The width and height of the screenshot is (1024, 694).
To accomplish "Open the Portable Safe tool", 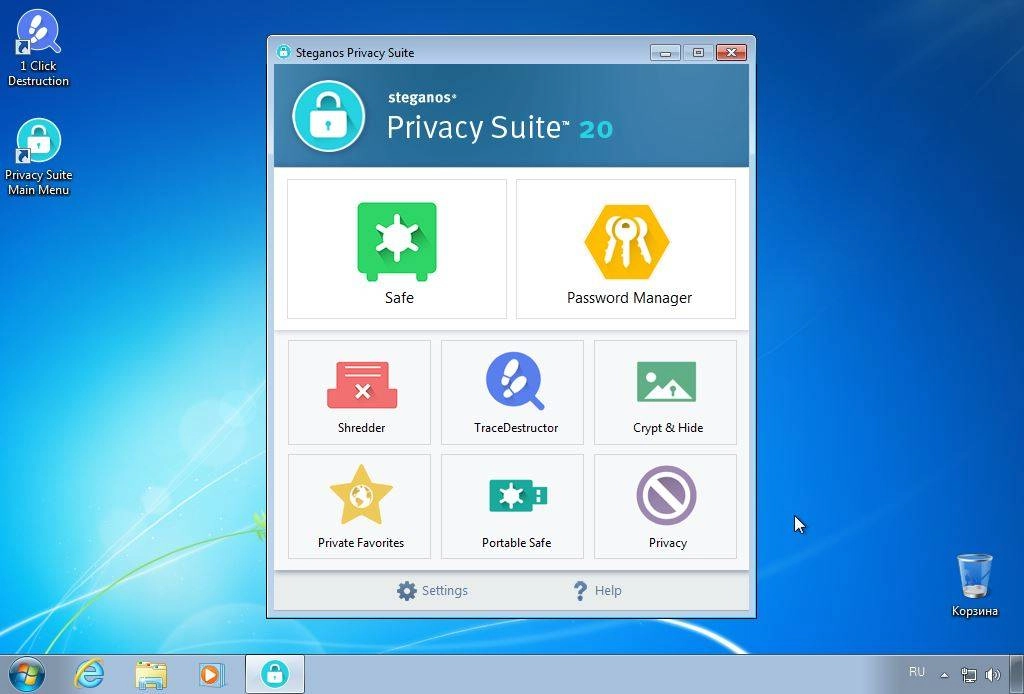I will [512, 507].
